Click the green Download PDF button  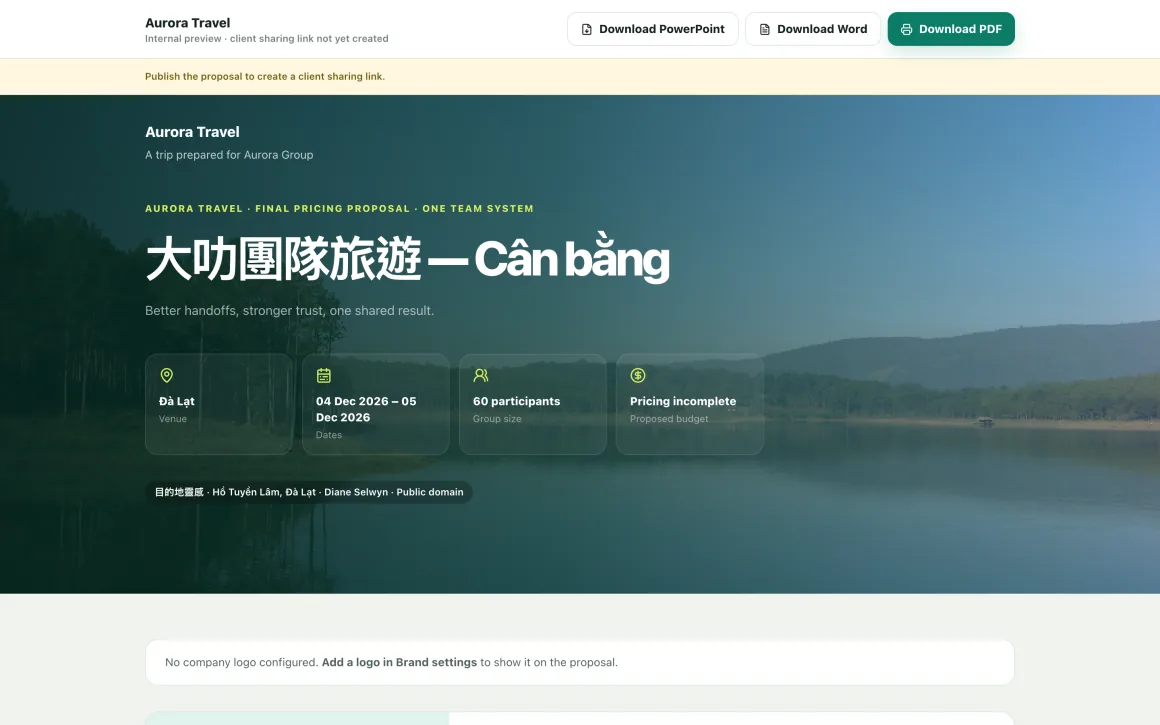[x=951, y=29]
